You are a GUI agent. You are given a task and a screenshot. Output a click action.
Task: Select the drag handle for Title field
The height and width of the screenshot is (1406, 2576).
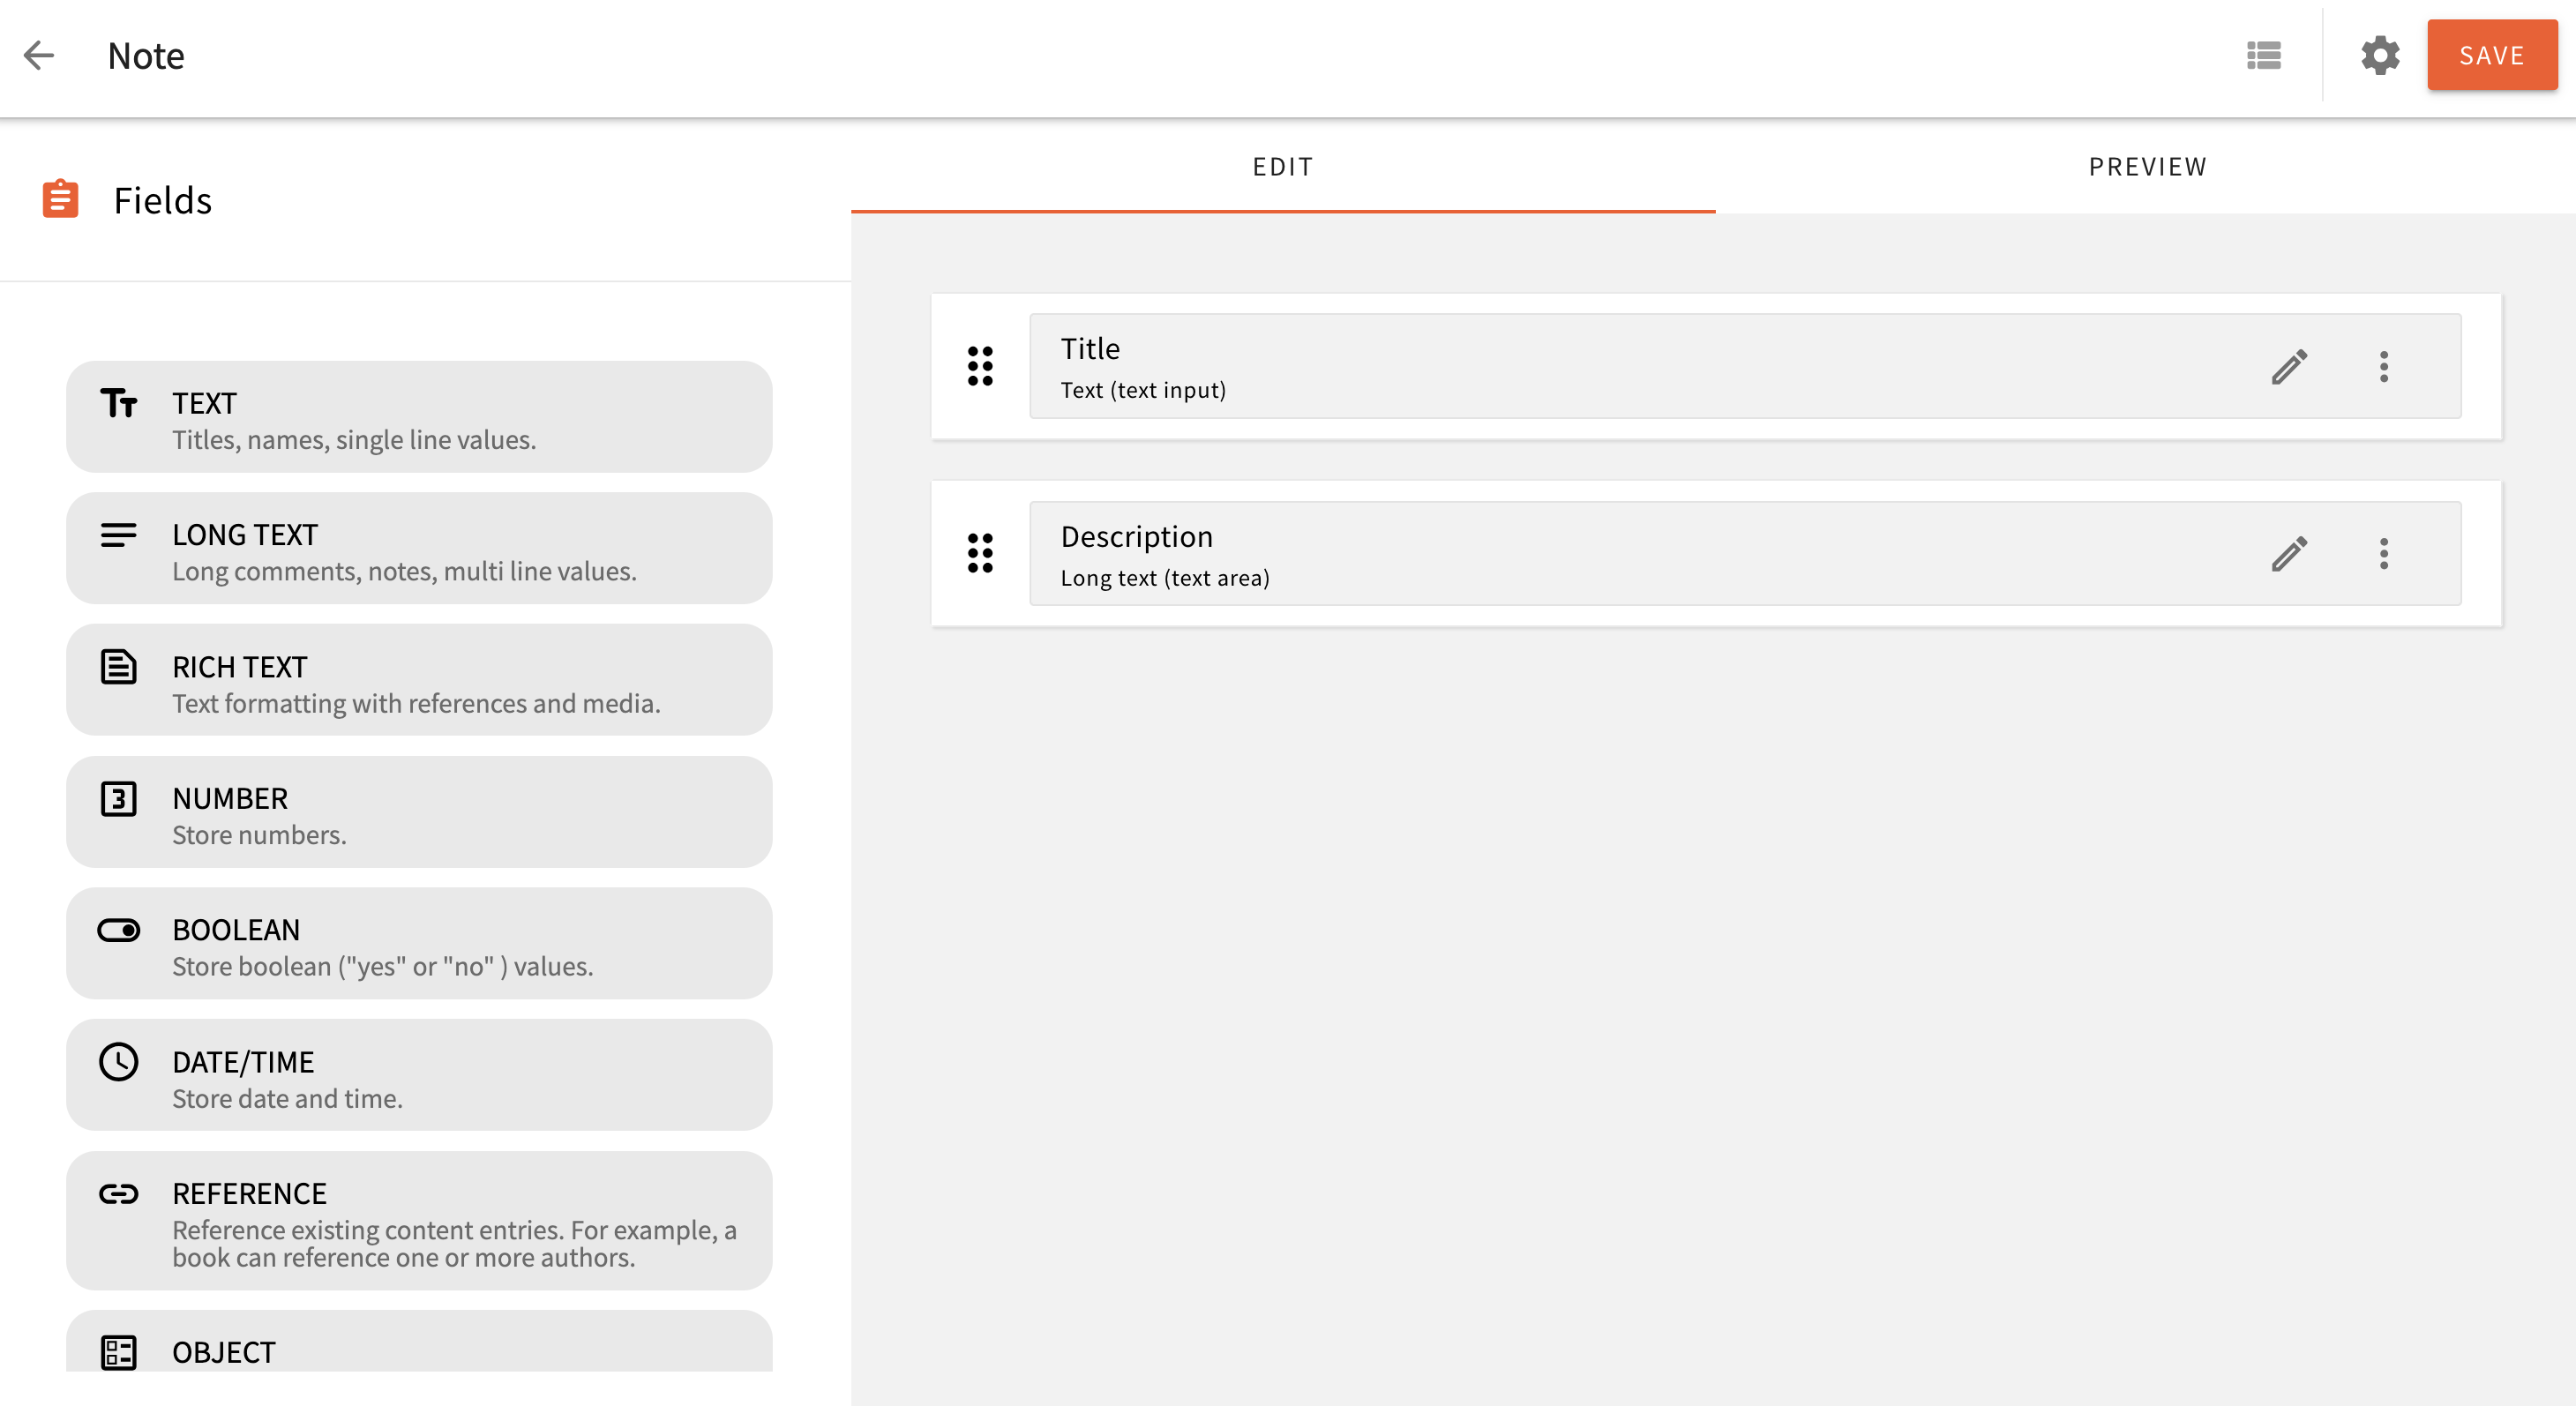tap(980, 366)
